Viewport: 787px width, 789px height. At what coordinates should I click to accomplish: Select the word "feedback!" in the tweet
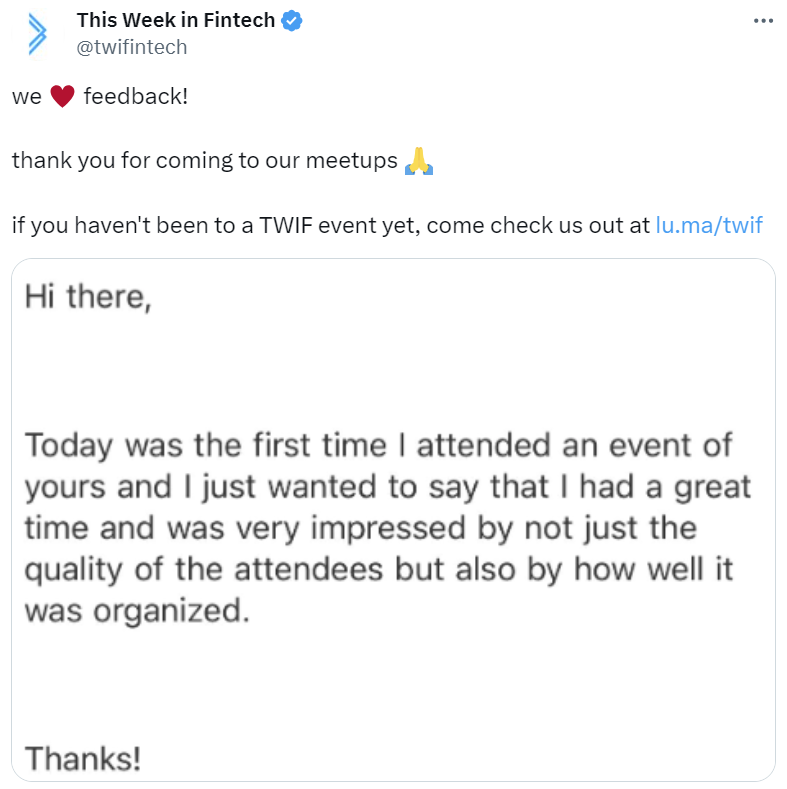pyautogui.click(x=136, y=96)
